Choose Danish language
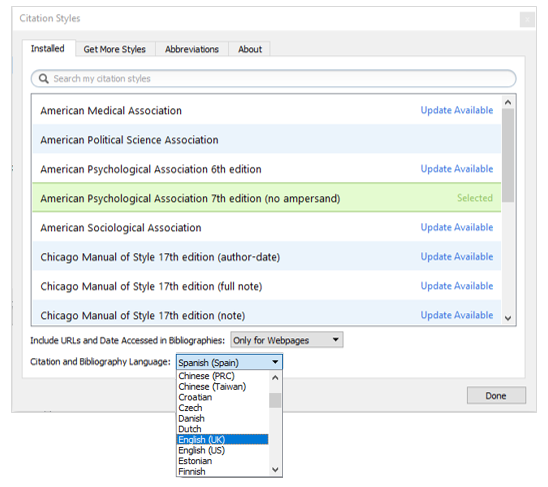548x487 pixels. [x=223, y=418]
